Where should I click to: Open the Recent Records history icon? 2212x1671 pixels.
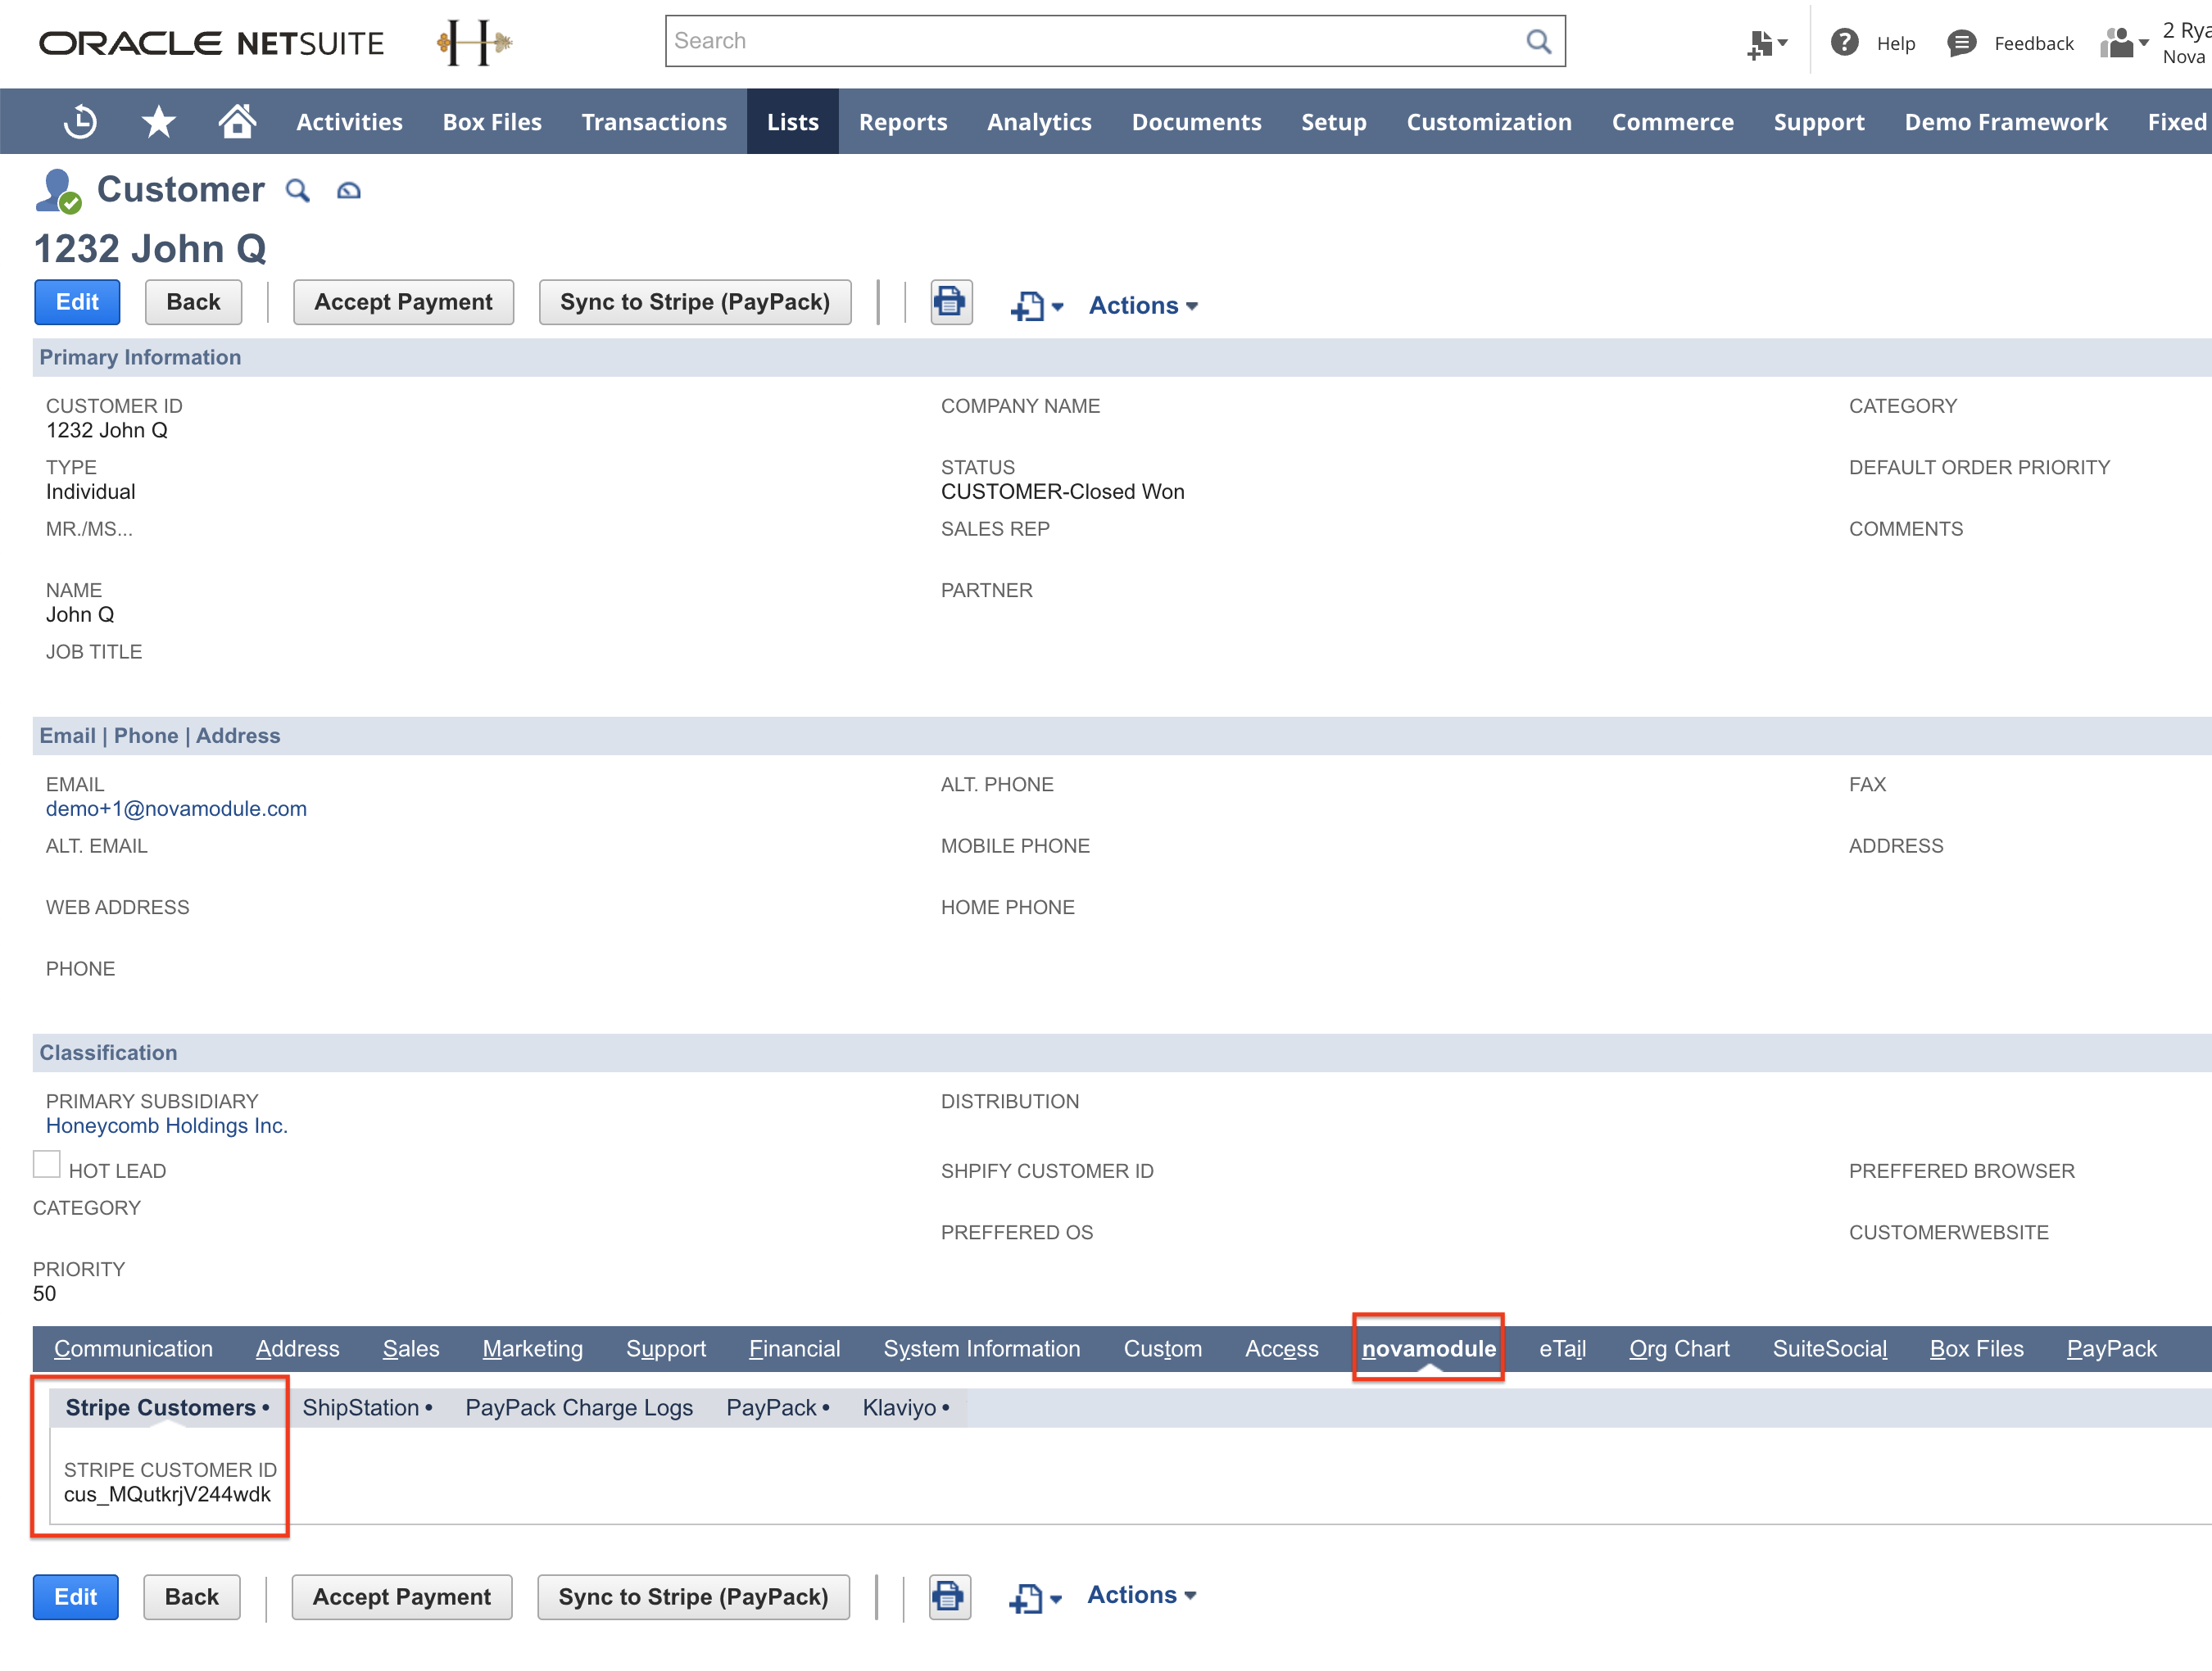click(x=80, y=122)
